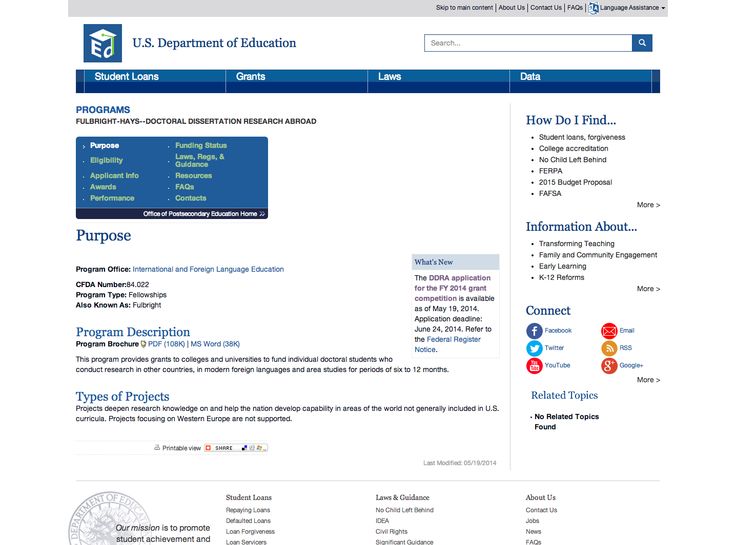This screenshot has width=736, height=545.
Task: Open the FAFSA link
Action: pos(550,193)
